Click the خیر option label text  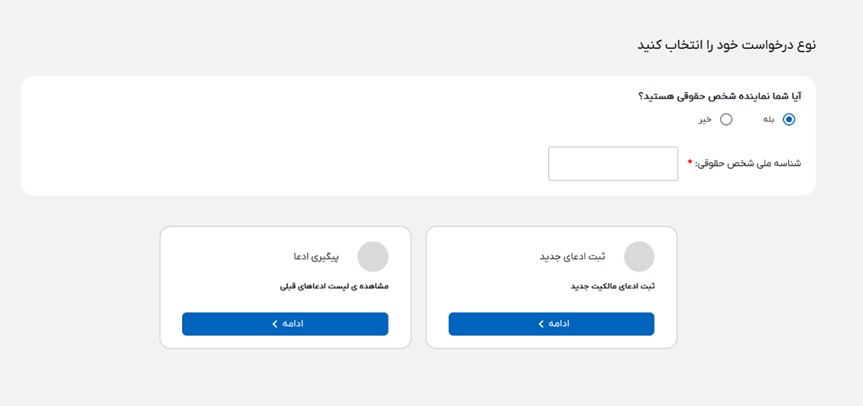pyautogui.click(x=705, y=120)
